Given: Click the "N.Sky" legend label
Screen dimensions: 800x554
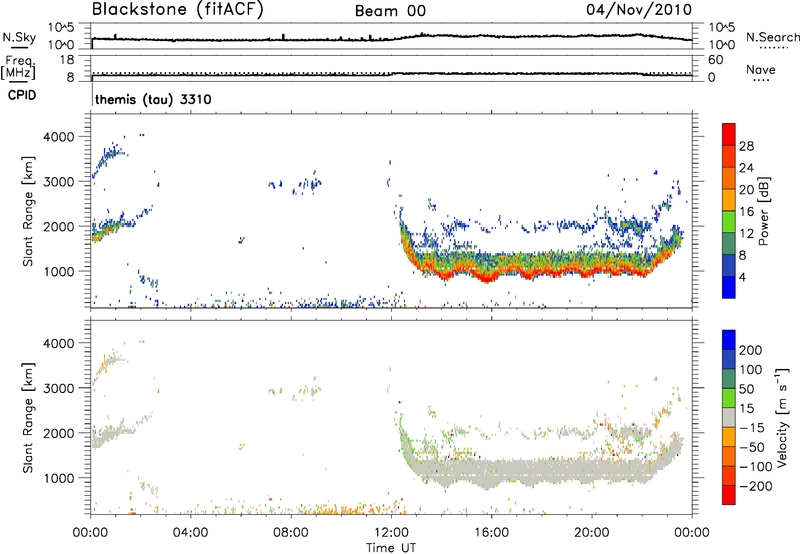Looking at the screenshot, I should pyautogui.click(x=19, y=37).
